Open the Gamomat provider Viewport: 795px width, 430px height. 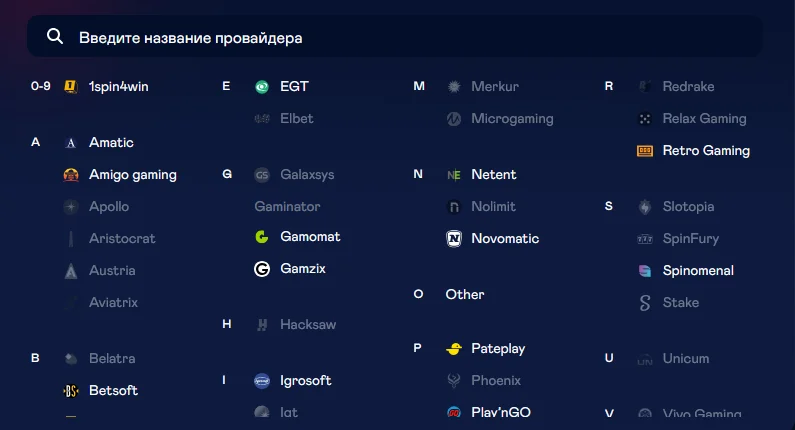(x=310, y=237)
